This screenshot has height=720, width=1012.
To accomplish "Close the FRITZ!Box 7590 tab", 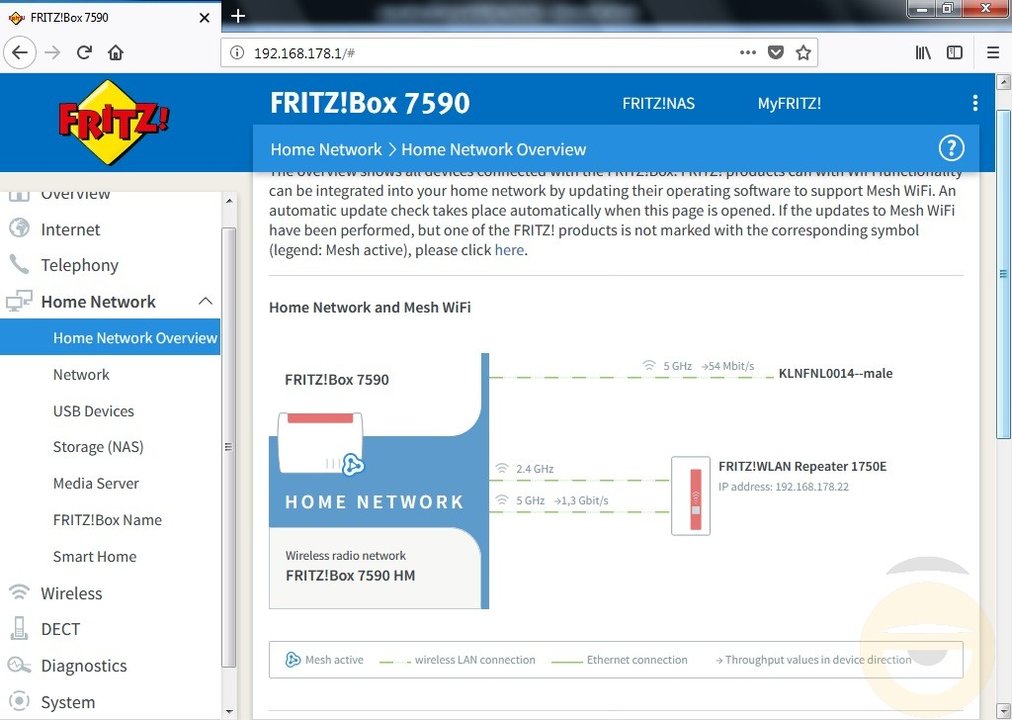I will 205,17.
